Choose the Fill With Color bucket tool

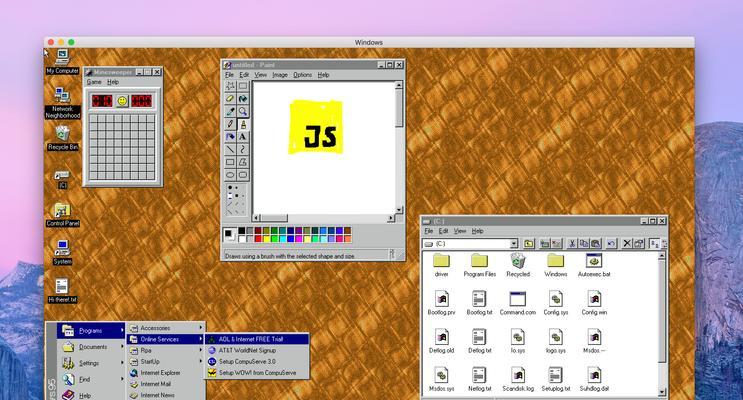[x=243, y=99]
